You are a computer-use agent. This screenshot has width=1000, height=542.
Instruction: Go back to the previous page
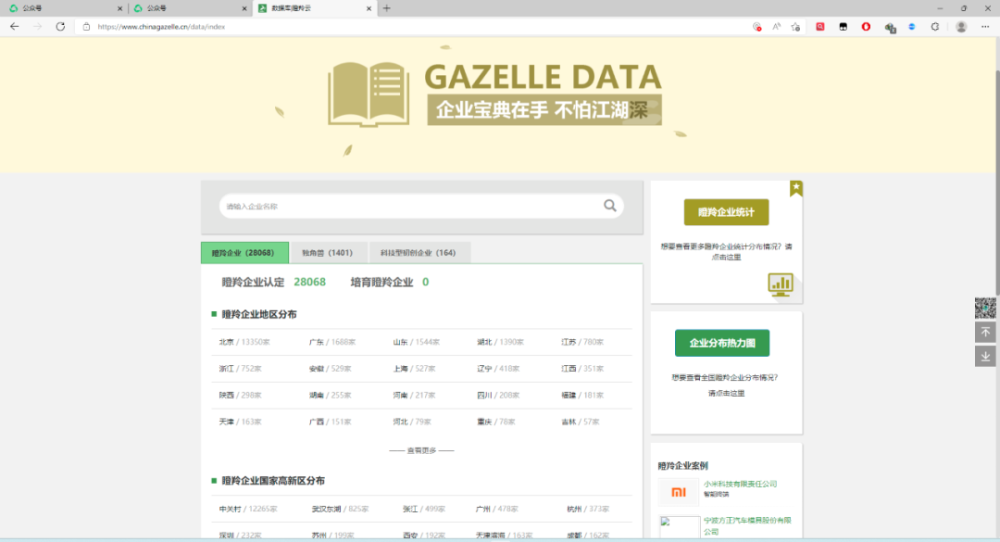pyautogui.click(x=14, y=27)
